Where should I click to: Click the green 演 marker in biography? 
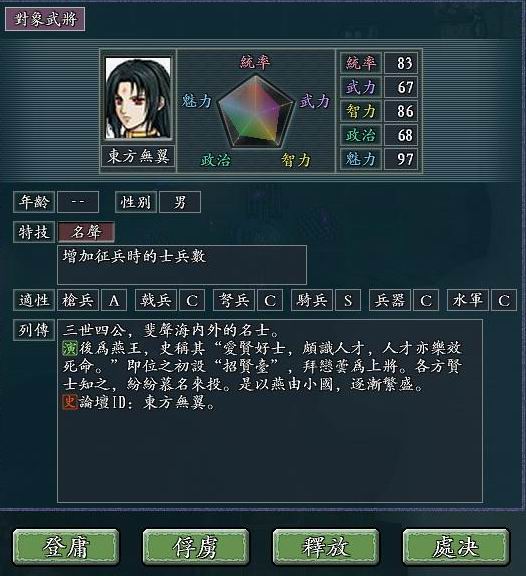(x=69, y=348)
